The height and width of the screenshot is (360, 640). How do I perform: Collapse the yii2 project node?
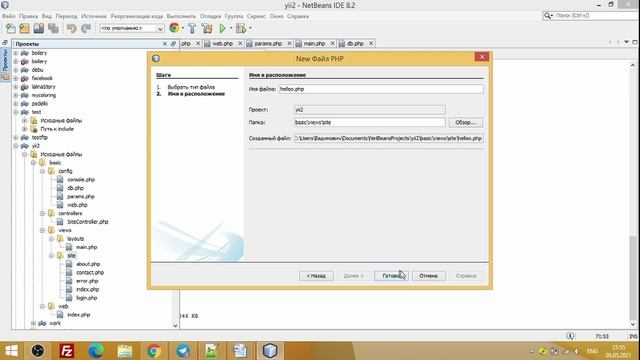pyautogui.click(x=16, y=146)
